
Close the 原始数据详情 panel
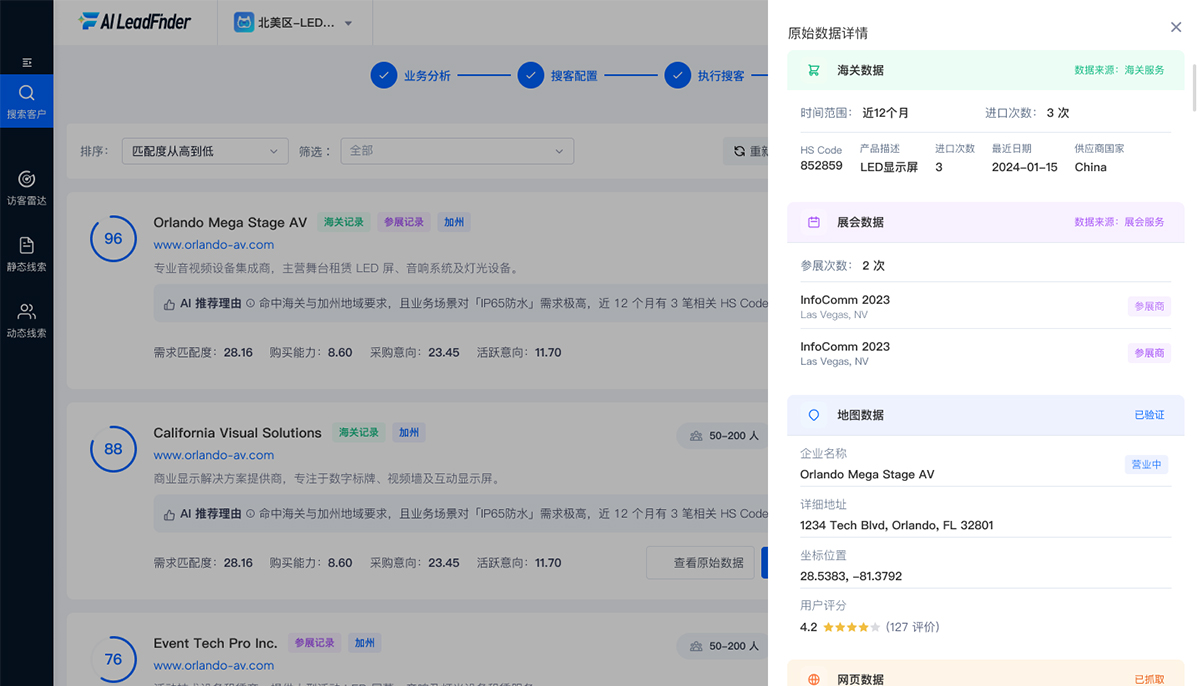coord(1176,27)
